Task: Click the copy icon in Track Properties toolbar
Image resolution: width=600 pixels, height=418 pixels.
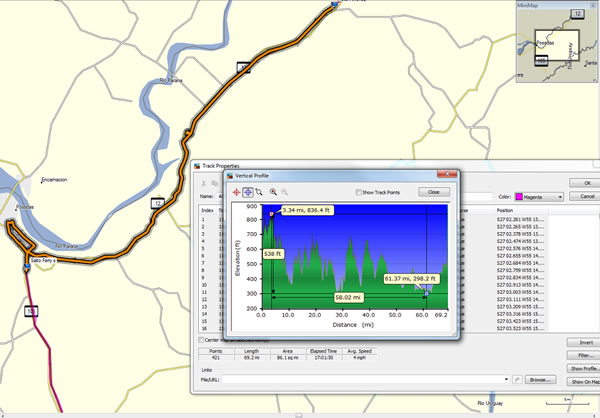Action: (x=214, y=183)
